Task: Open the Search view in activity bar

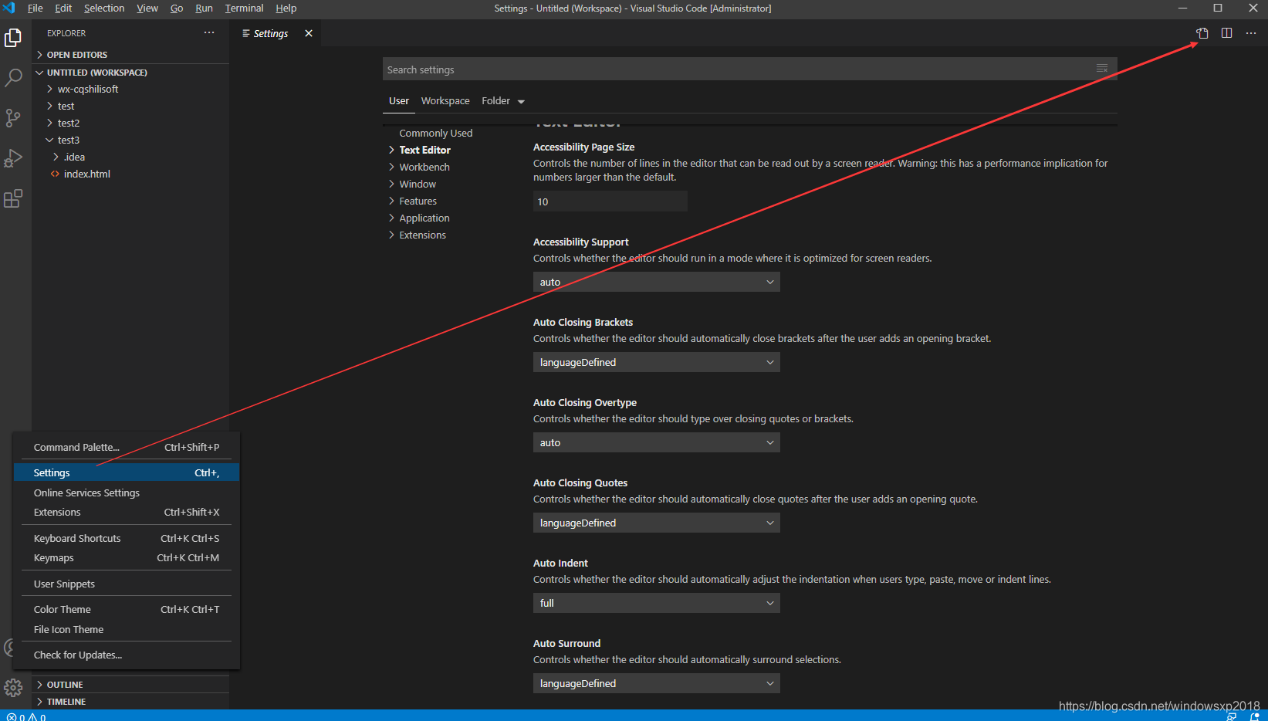Action: 13,78
